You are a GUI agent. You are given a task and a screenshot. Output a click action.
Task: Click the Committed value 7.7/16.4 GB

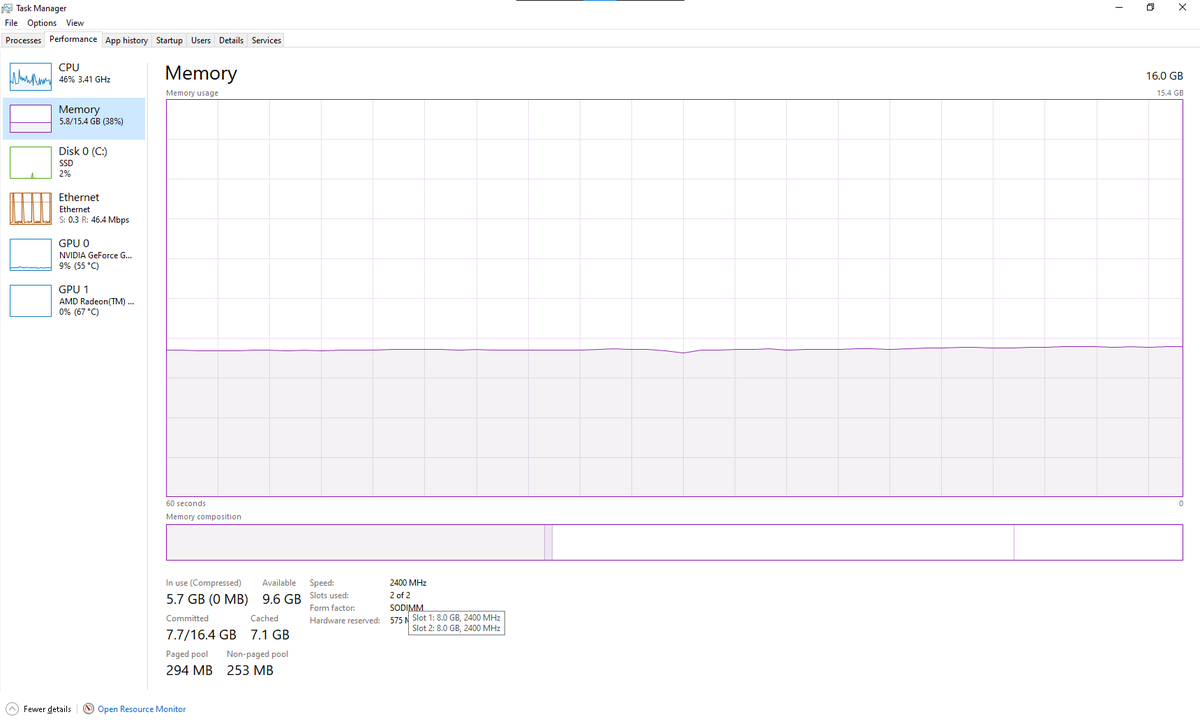201,635
